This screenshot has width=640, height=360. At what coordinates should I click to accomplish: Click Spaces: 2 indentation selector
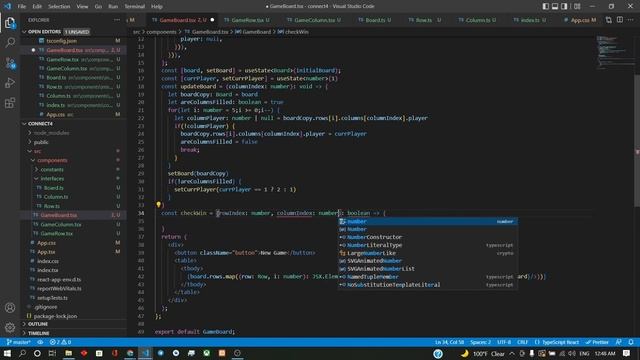480,342
